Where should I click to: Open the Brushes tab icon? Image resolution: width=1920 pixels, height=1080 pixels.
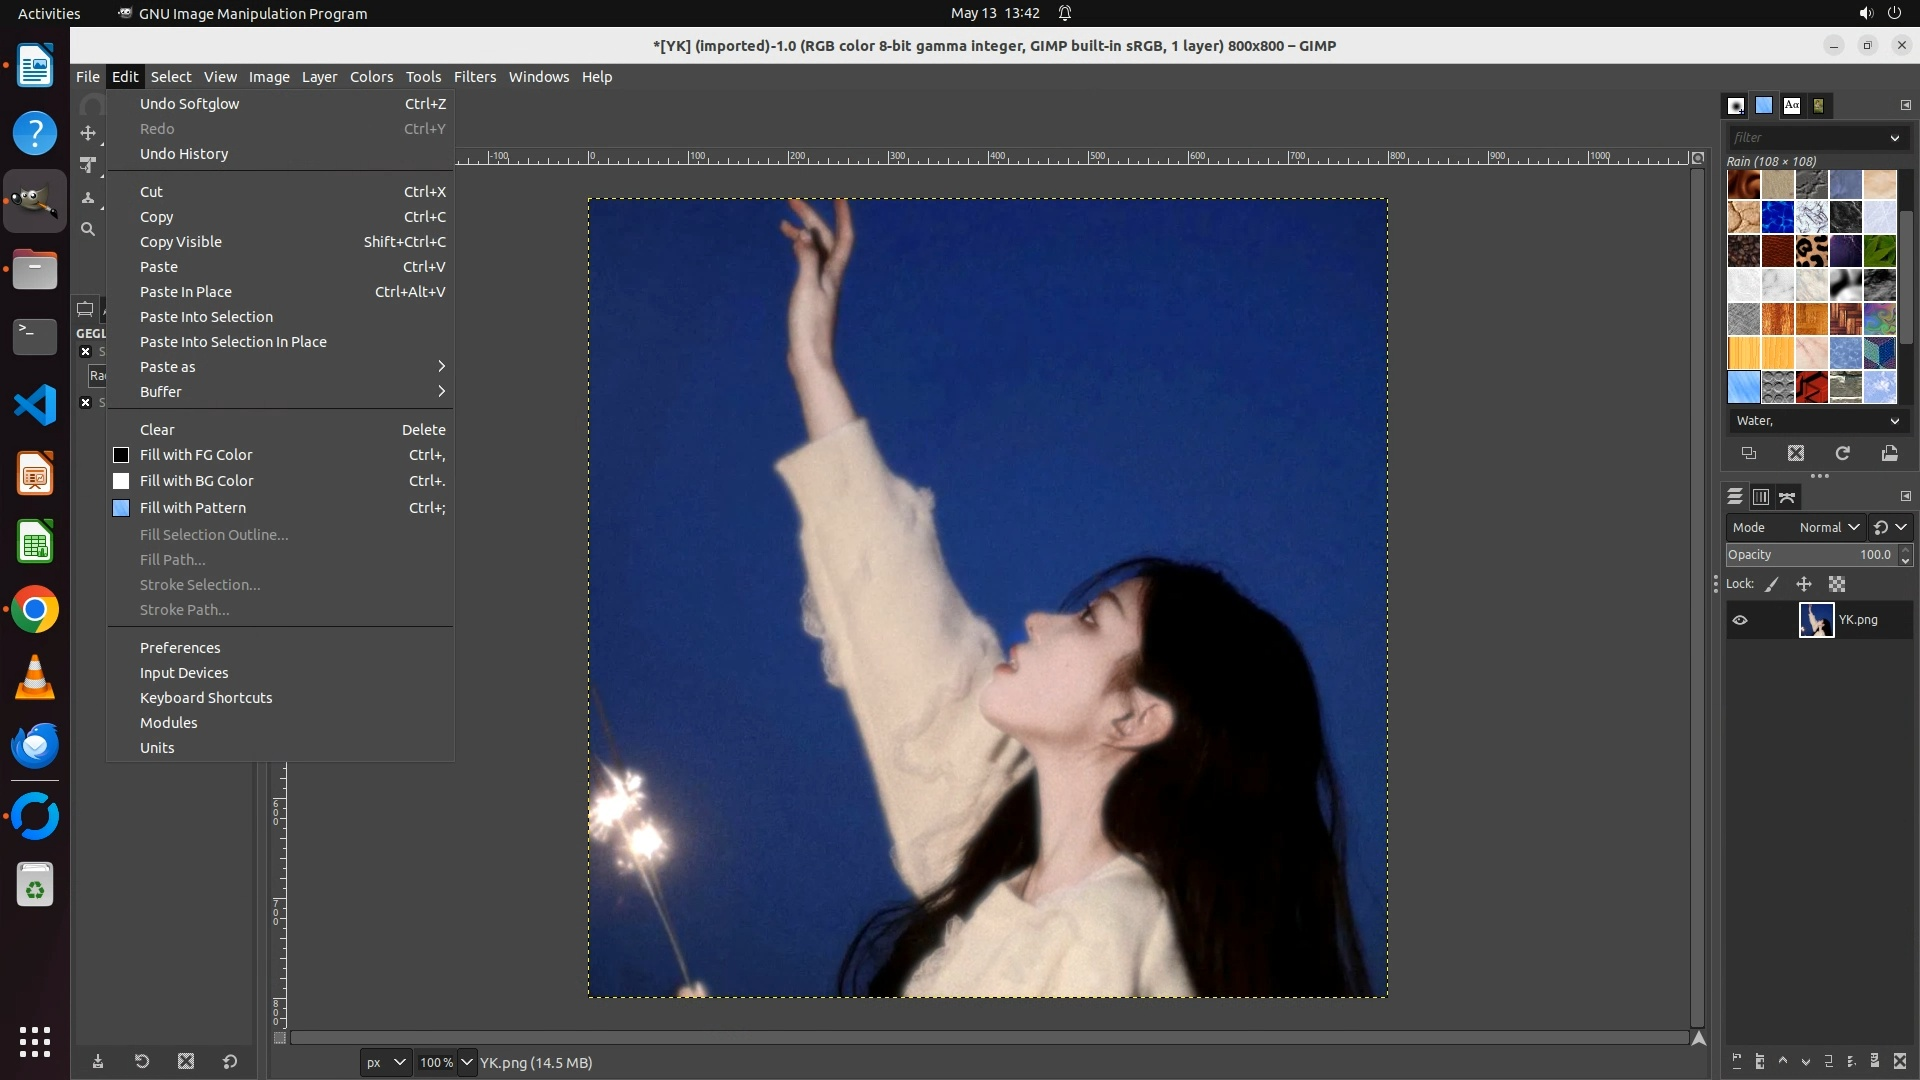[1736, 105]
